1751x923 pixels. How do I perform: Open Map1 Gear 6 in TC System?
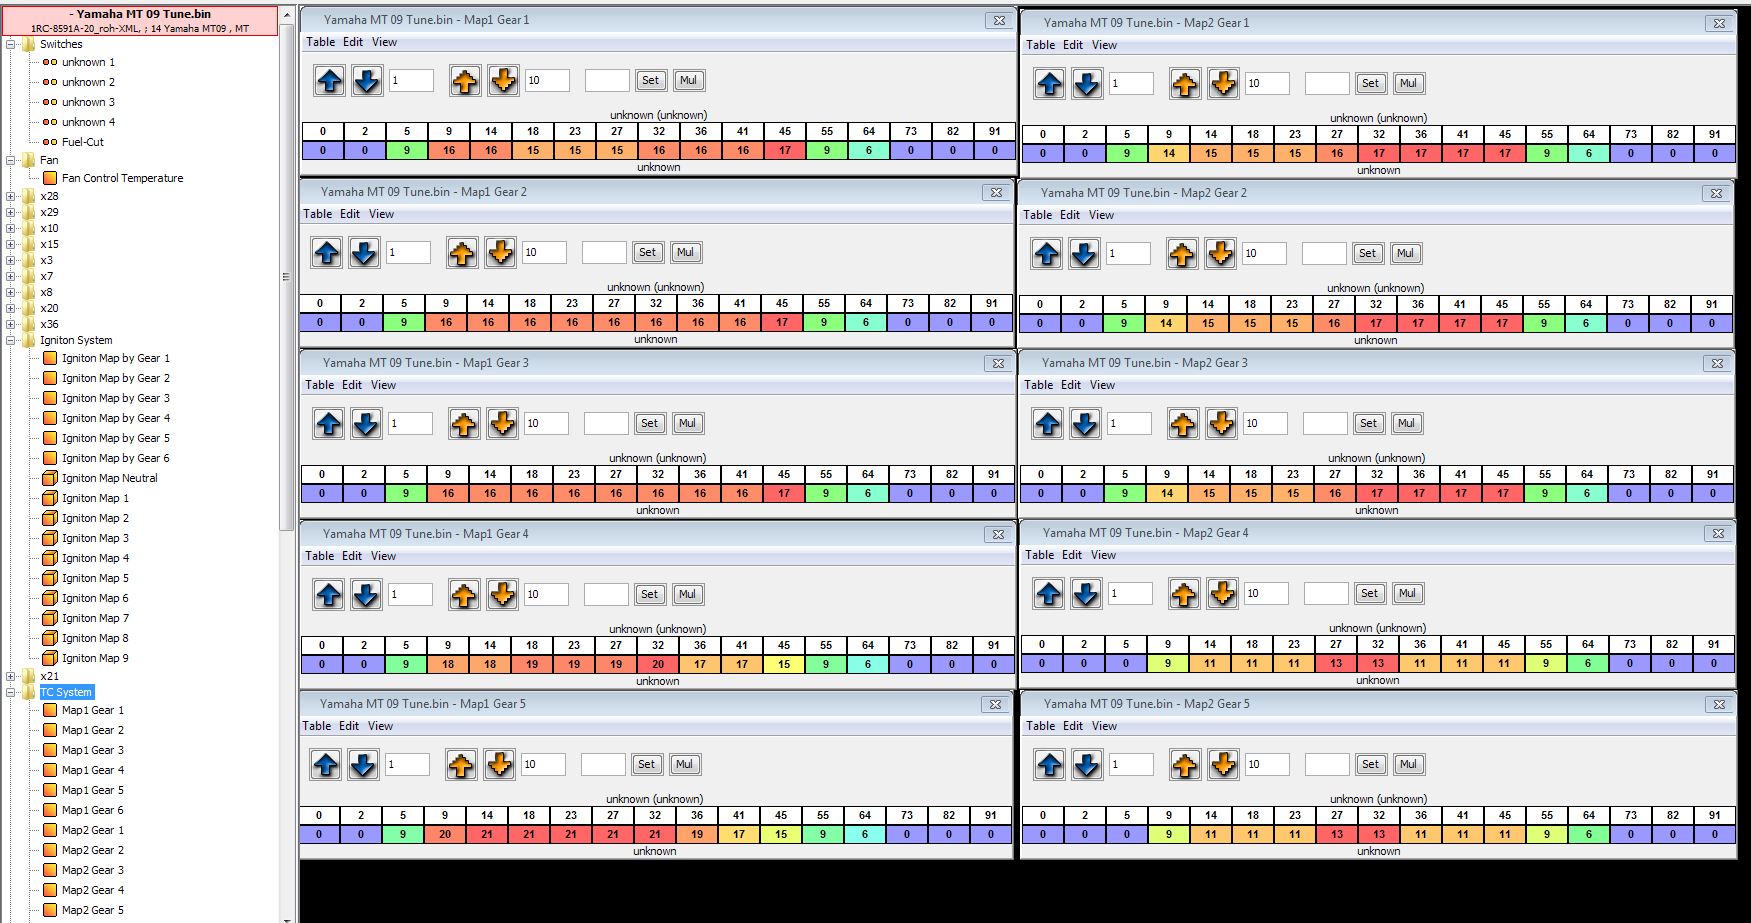pyautogui.click(x=92, y=810)
